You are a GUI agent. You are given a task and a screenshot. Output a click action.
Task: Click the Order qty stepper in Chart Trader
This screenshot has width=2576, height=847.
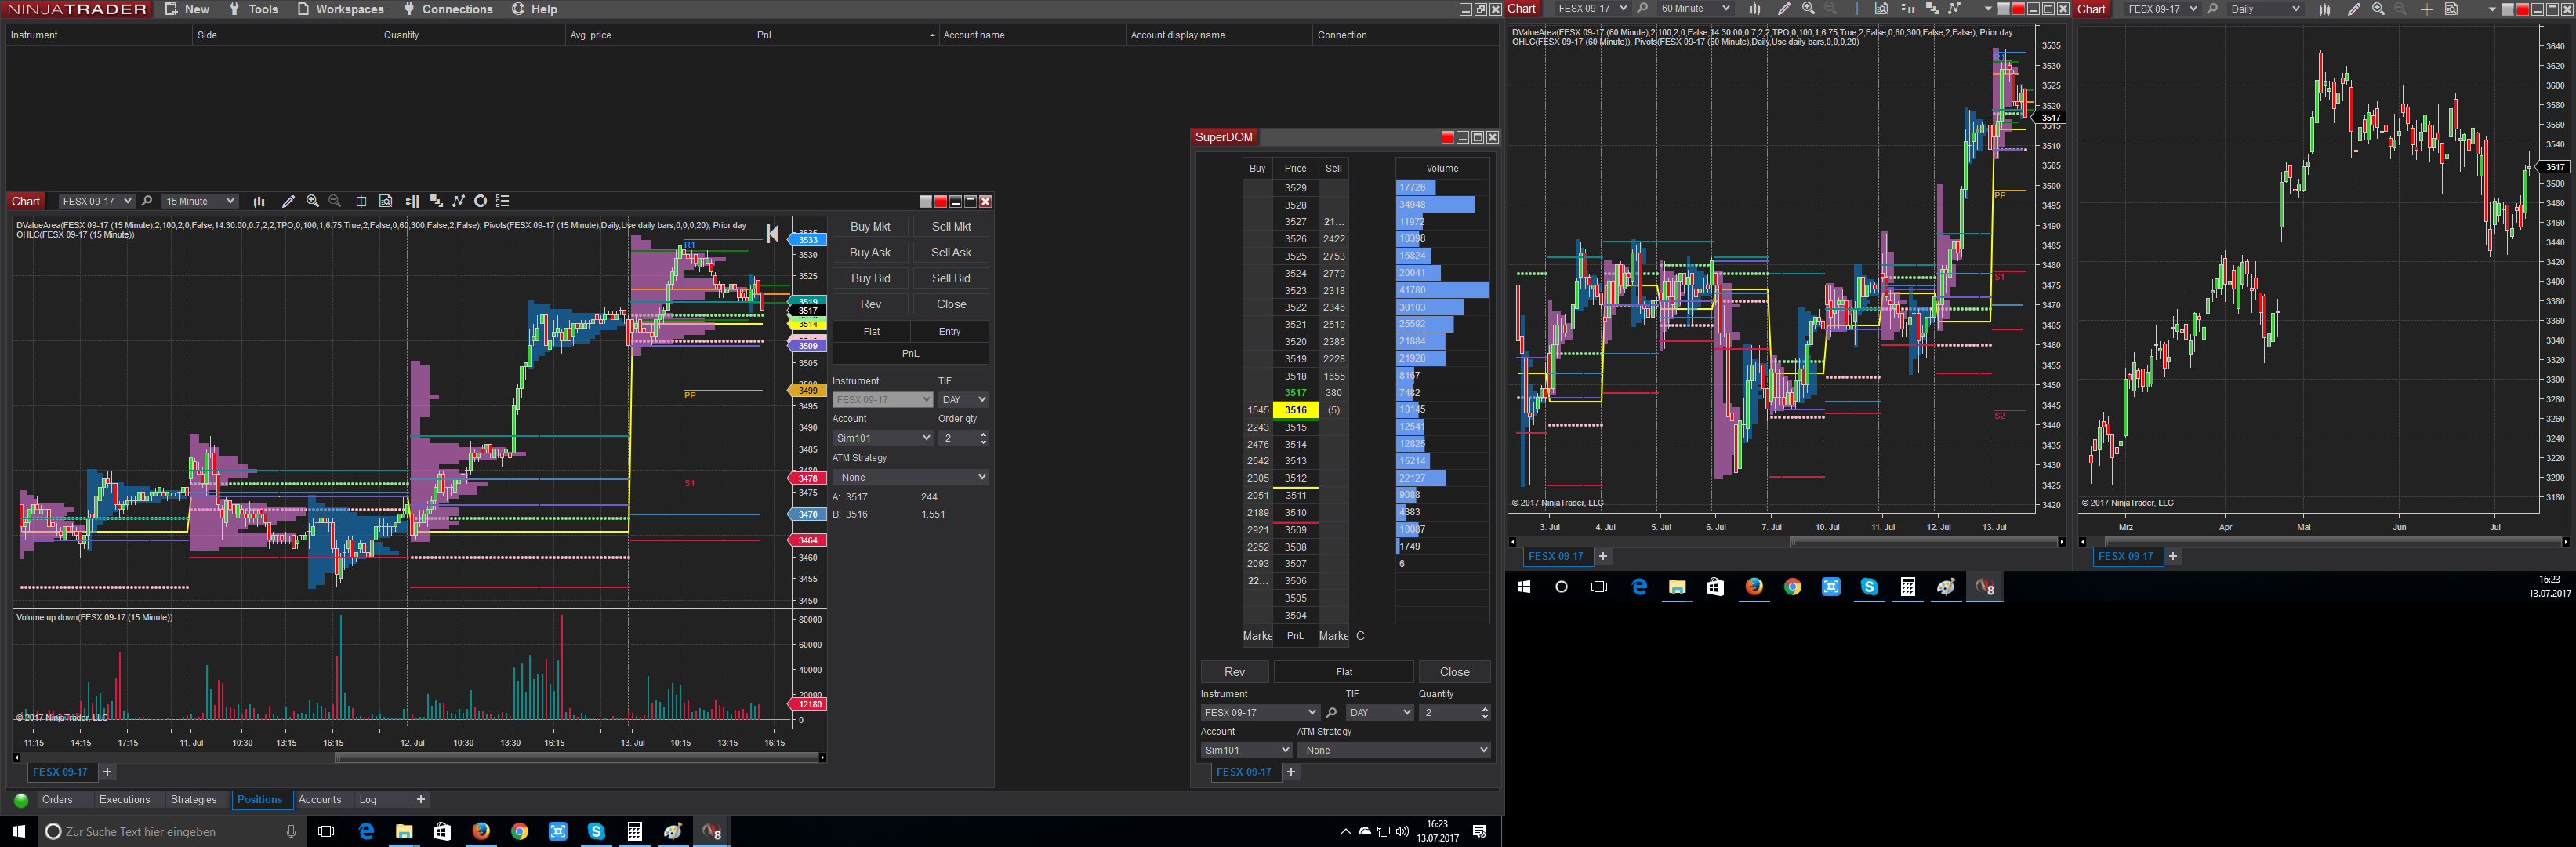984,438
